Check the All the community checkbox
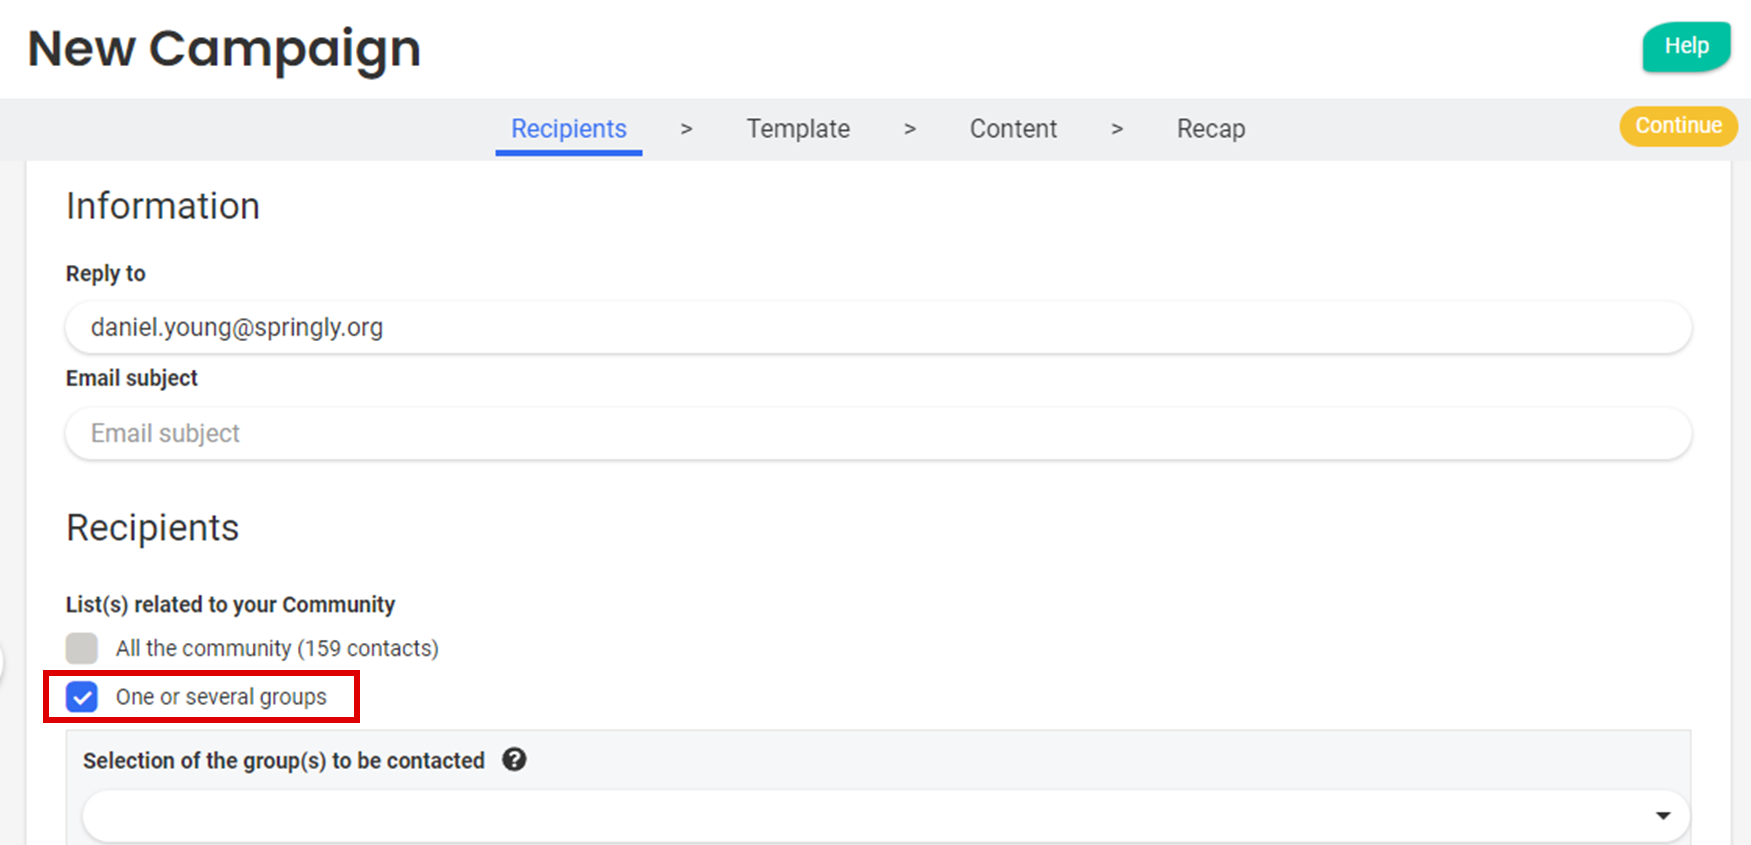The height and width of the screenshot is (845, 1751). pyautogui.click(x=82, y=648)
